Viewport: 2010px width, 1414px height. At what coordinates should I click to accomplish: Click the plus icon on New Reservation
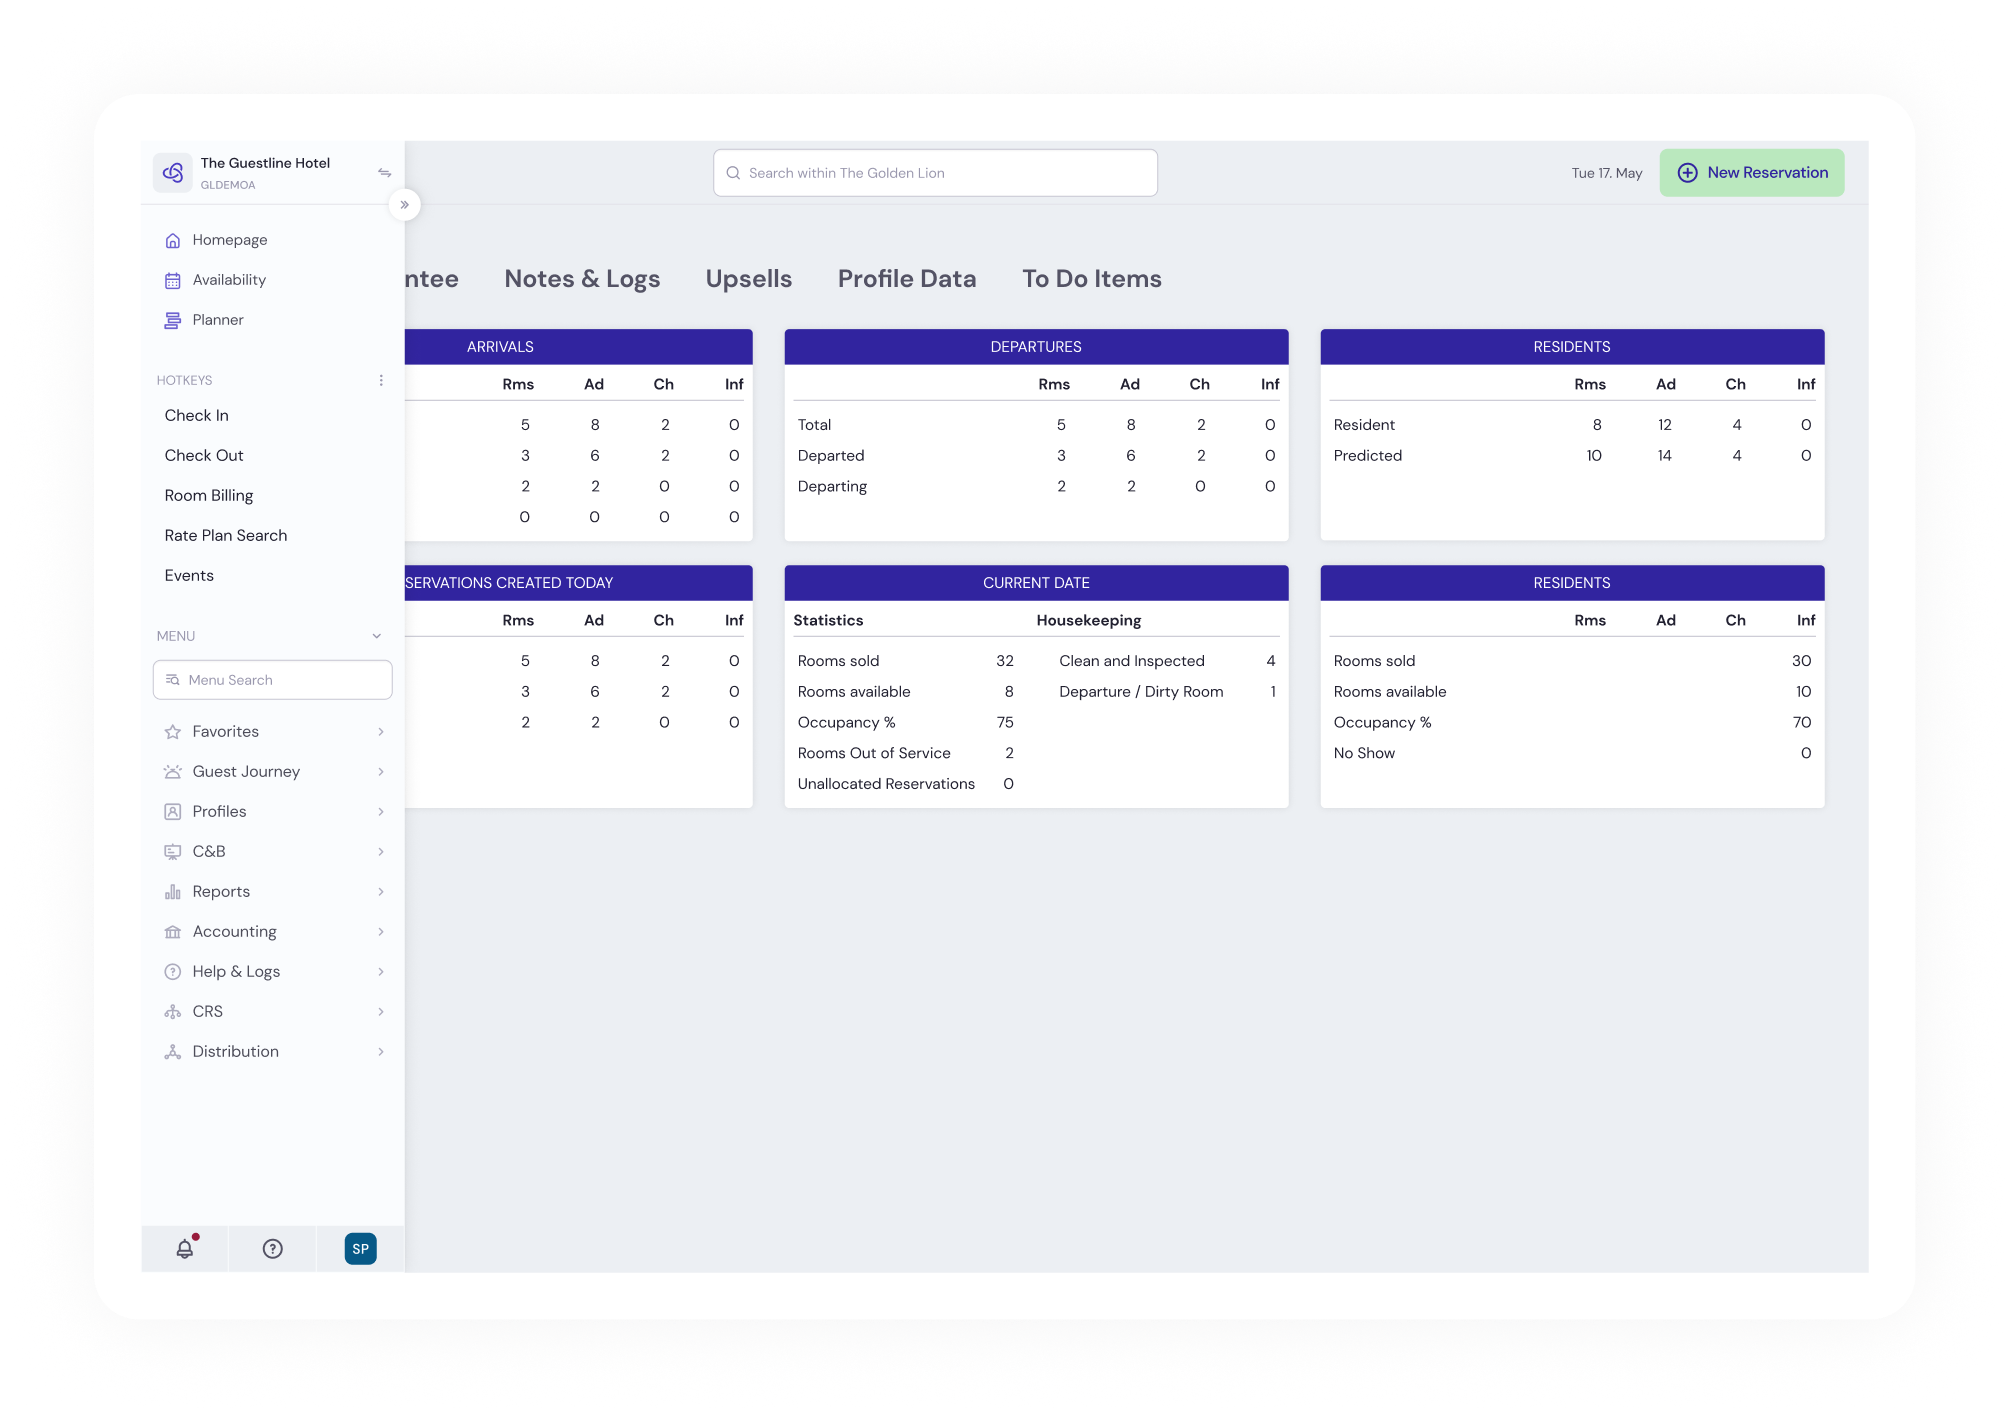[1688, 173]
